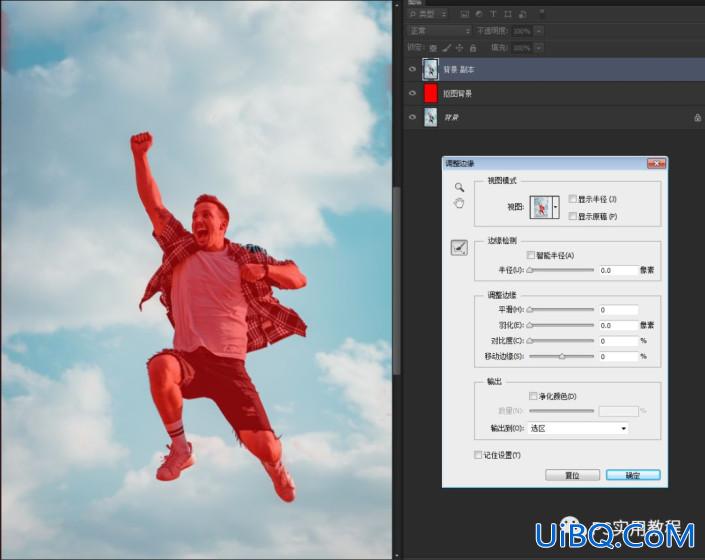The height and width of the screenshot is (560, 705).
Task: Toggle the layer filter on/off switch
Action: click(x=542, y=13)
